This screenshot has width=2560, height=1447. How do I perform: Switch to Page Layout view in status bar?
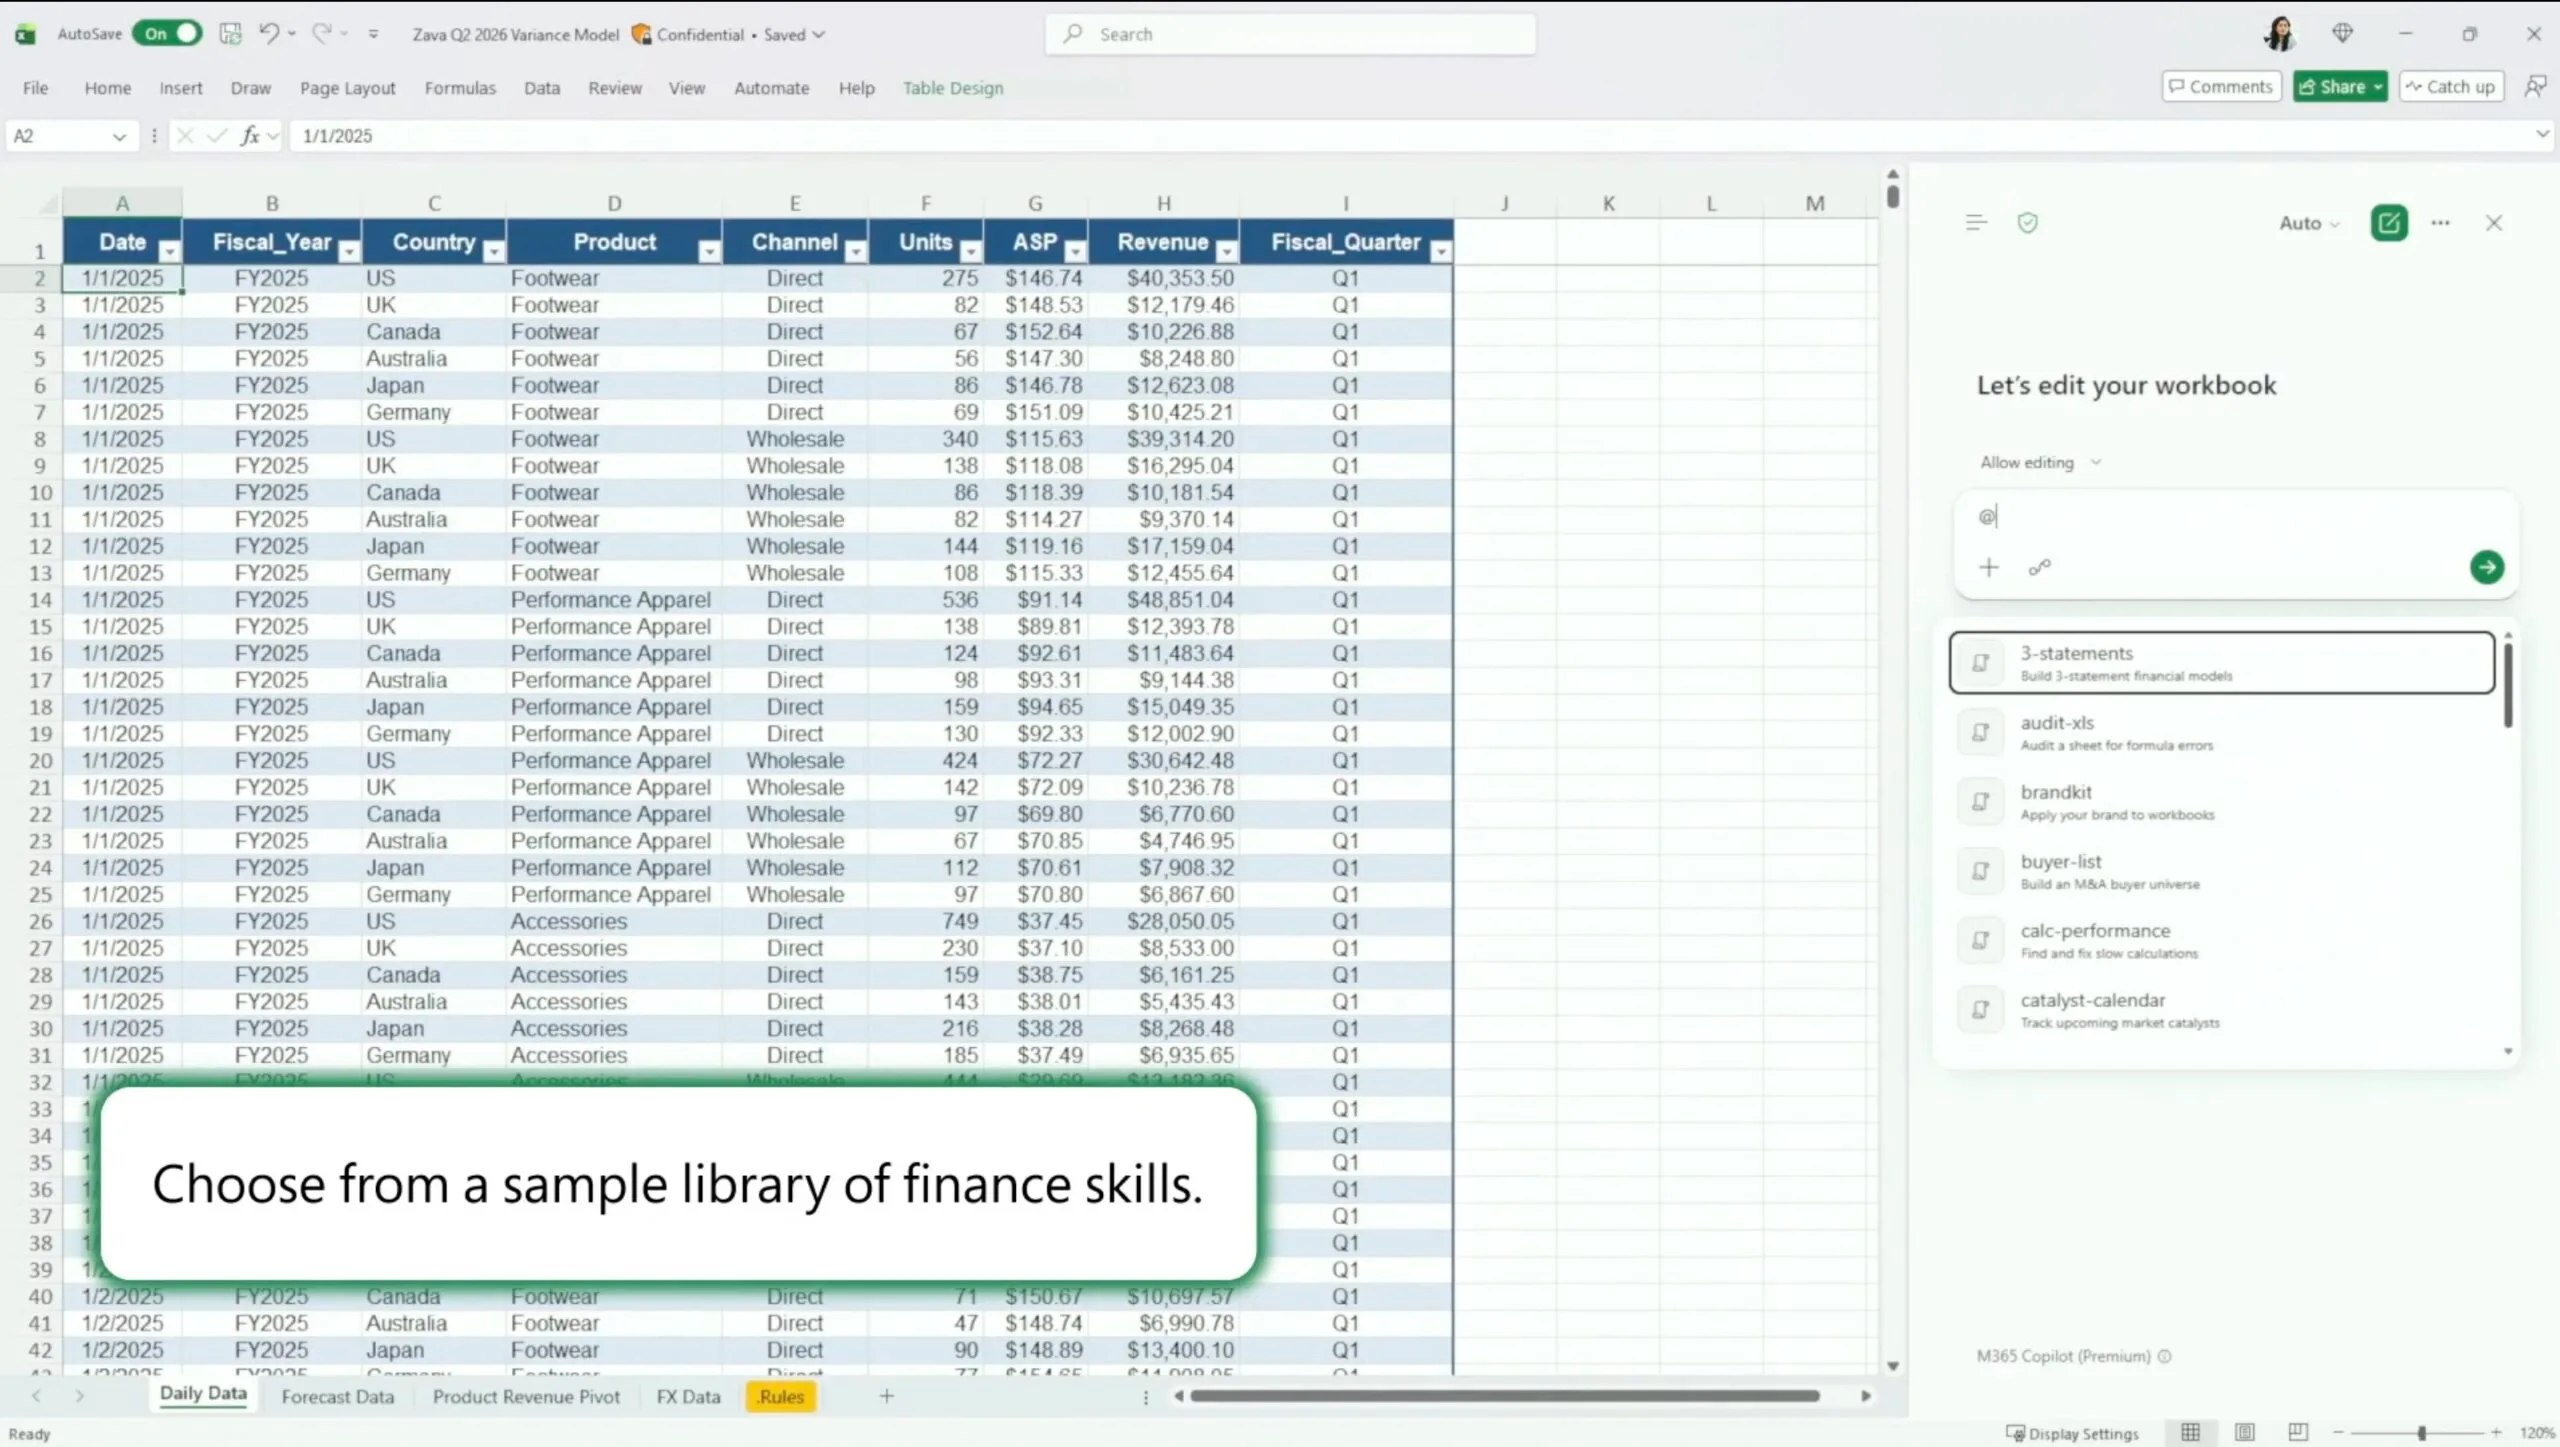[2245, 1433]
